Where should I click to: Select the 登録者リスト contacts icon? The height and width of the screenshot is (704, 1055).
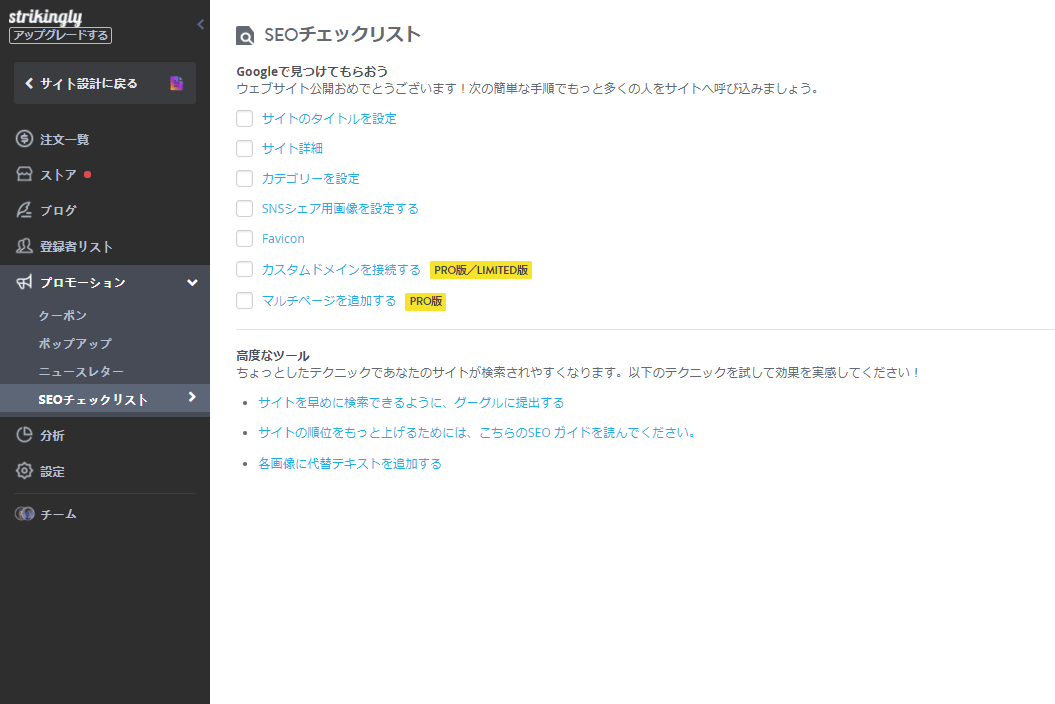tap(22, 246)
